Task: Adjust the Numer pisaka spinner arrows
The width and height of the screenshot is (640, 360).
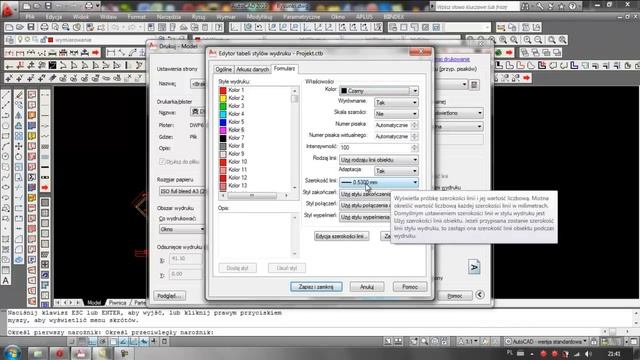Action: click(x=415, y=125)
